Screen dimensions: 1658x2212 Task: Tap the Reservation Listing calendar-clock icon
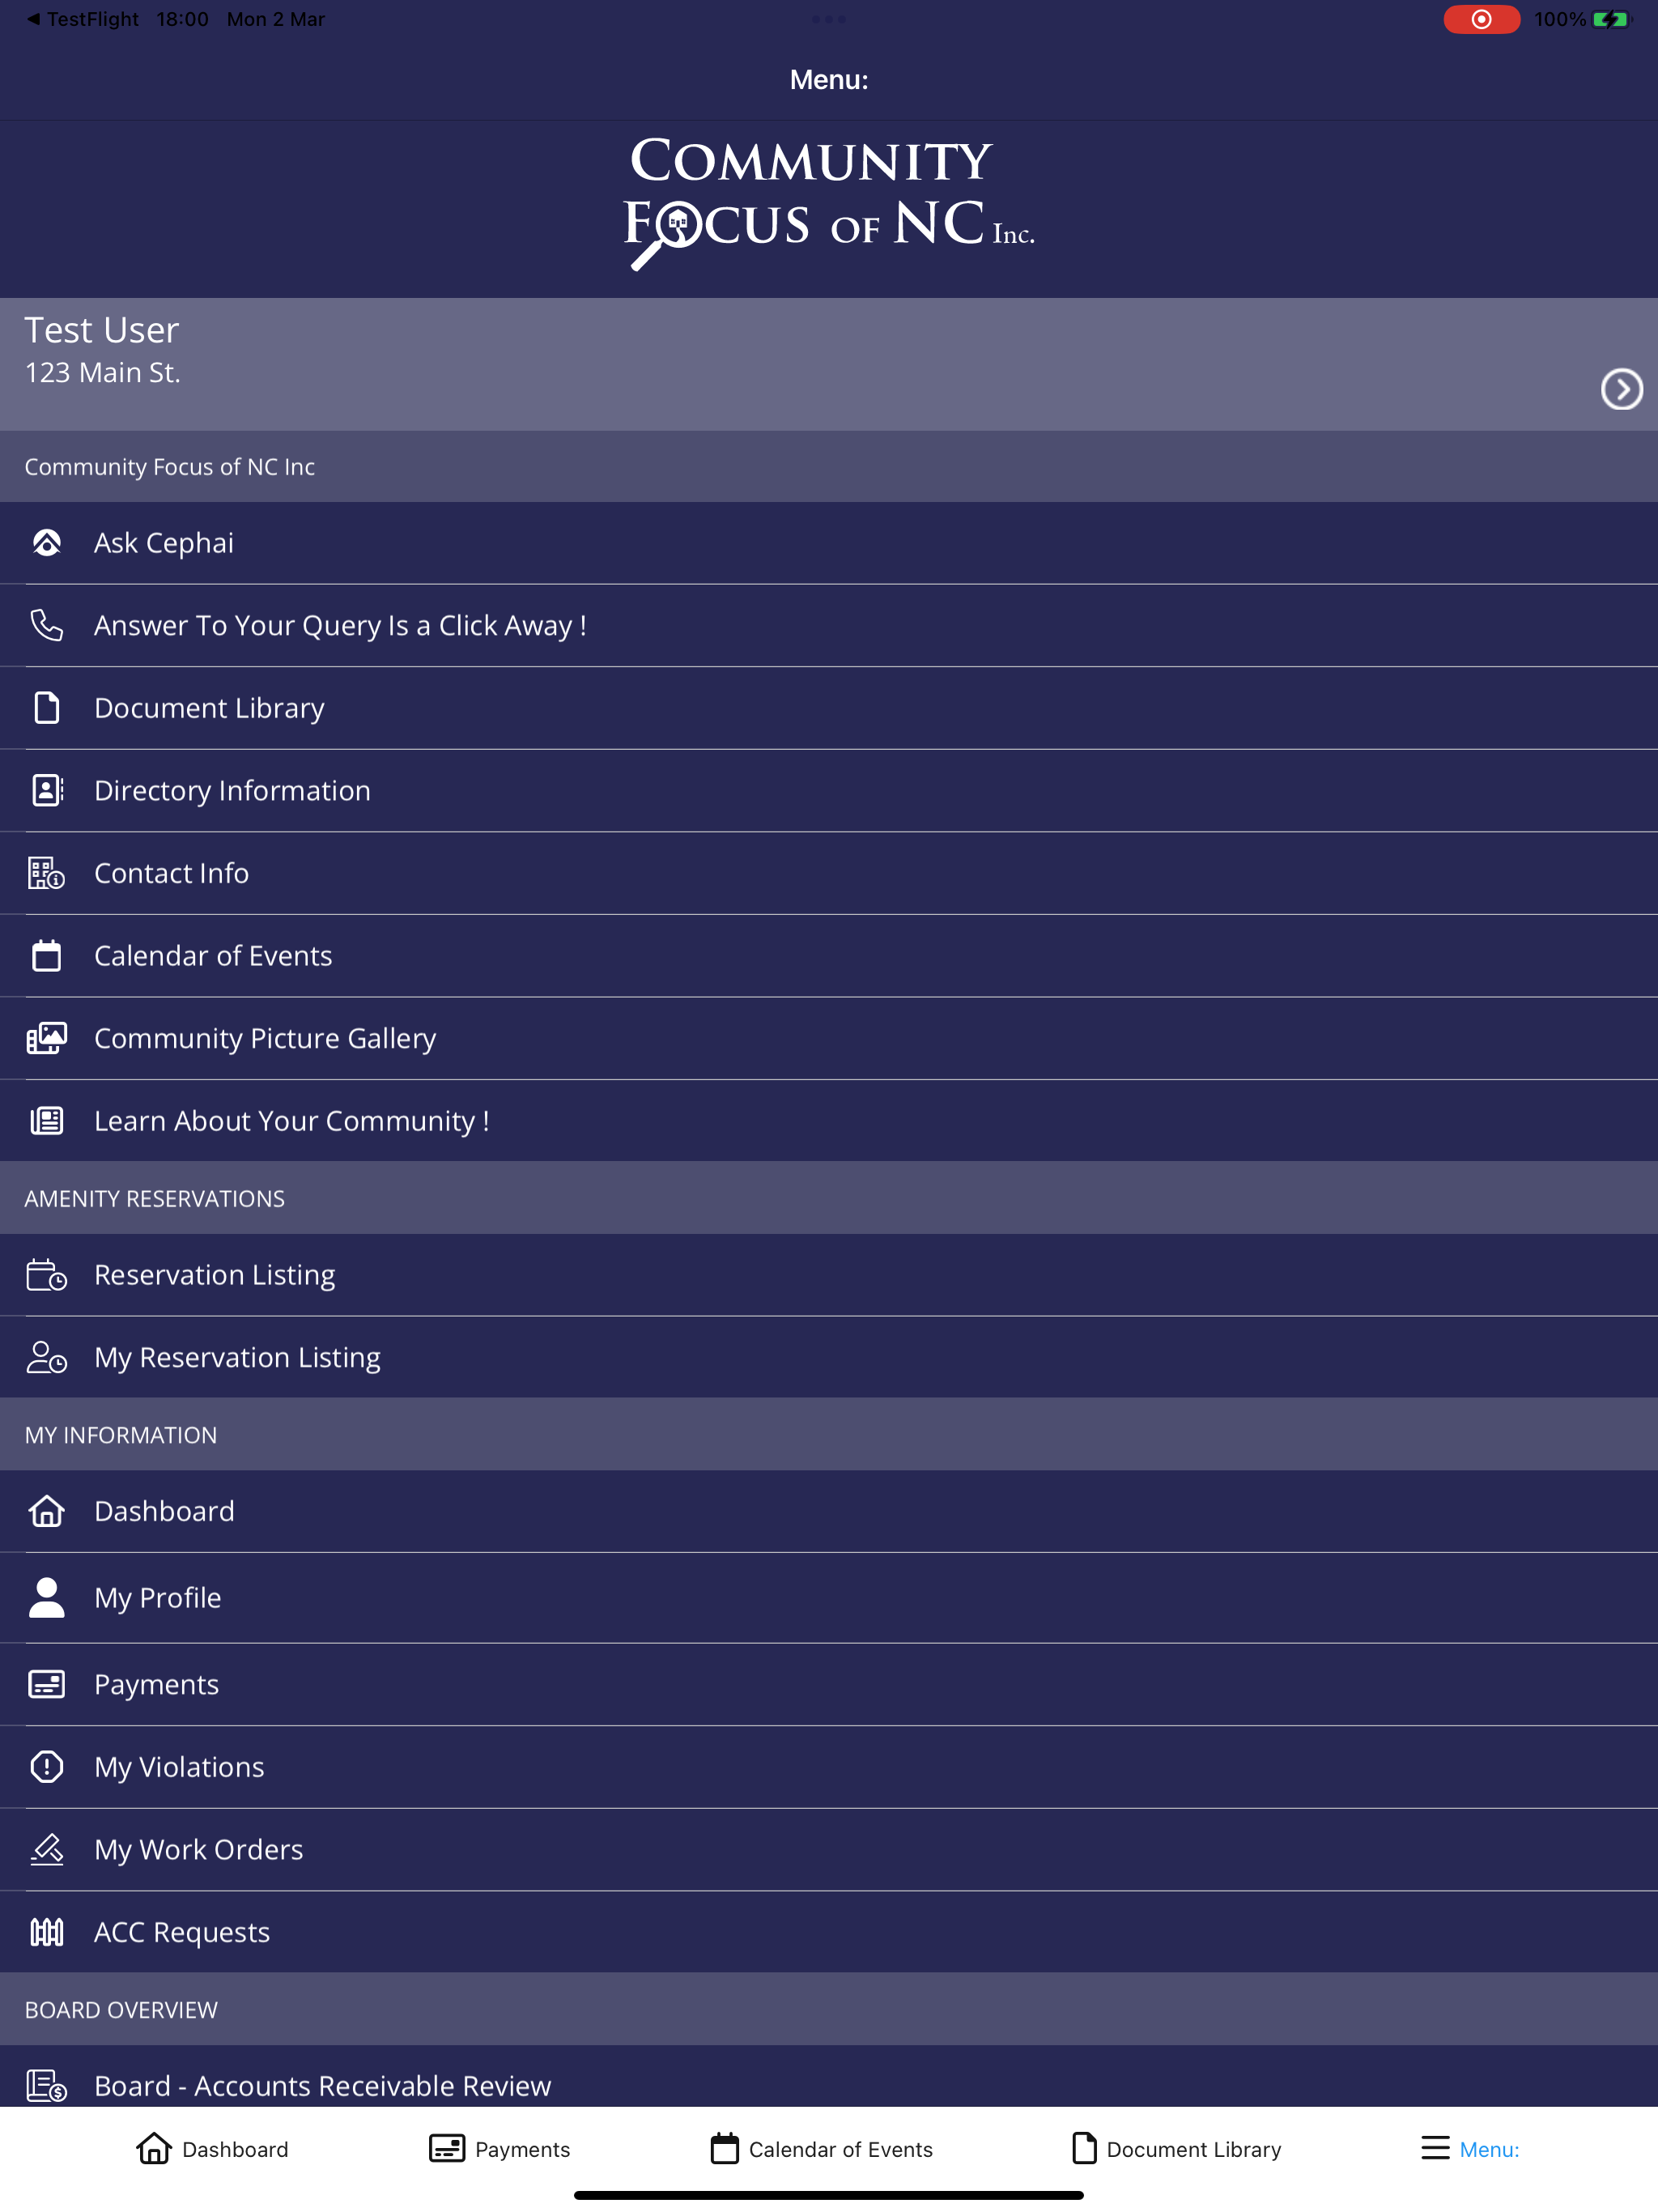pyautogui.click(x=47, y=1275)
